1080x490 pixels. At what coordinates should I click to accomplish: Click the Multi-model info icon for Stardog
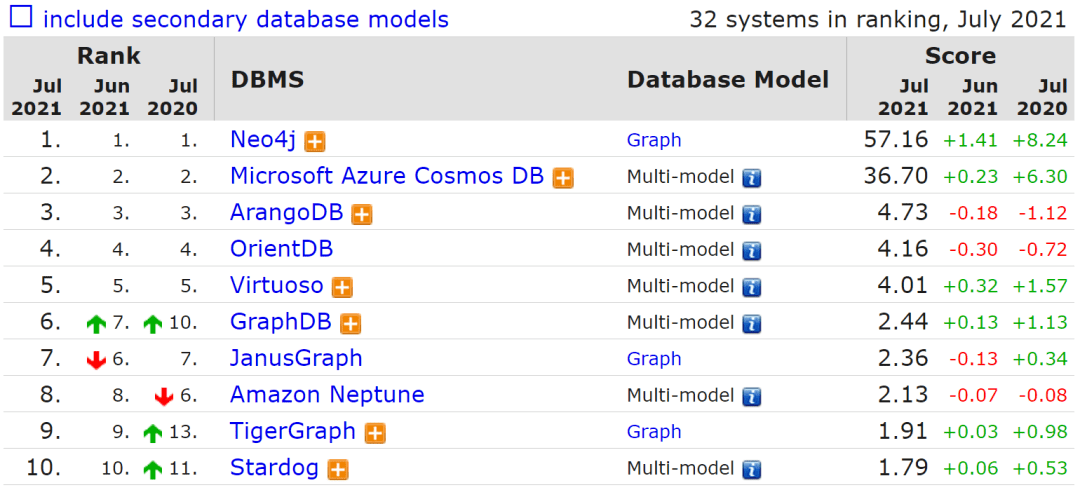751,469
